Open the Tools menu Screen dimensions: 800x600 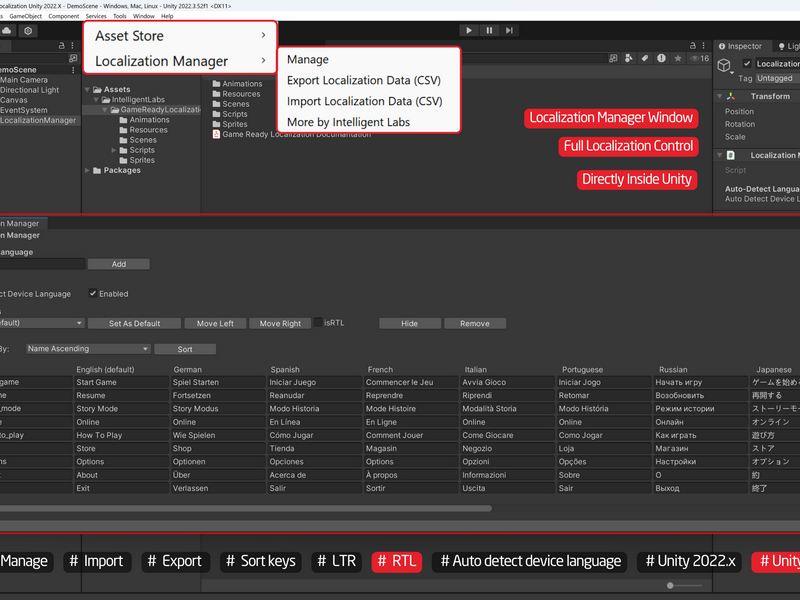pos(120,16)
